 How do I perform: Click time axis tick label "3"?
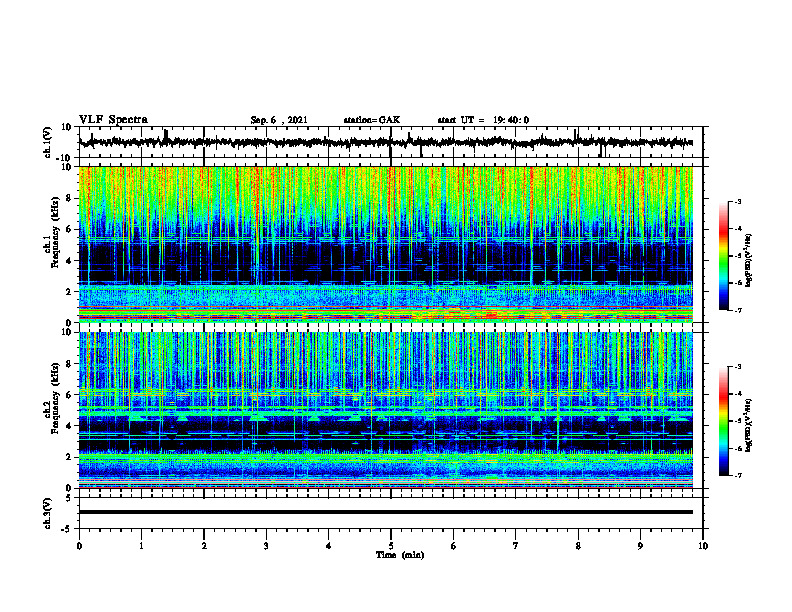click(266, 546)
